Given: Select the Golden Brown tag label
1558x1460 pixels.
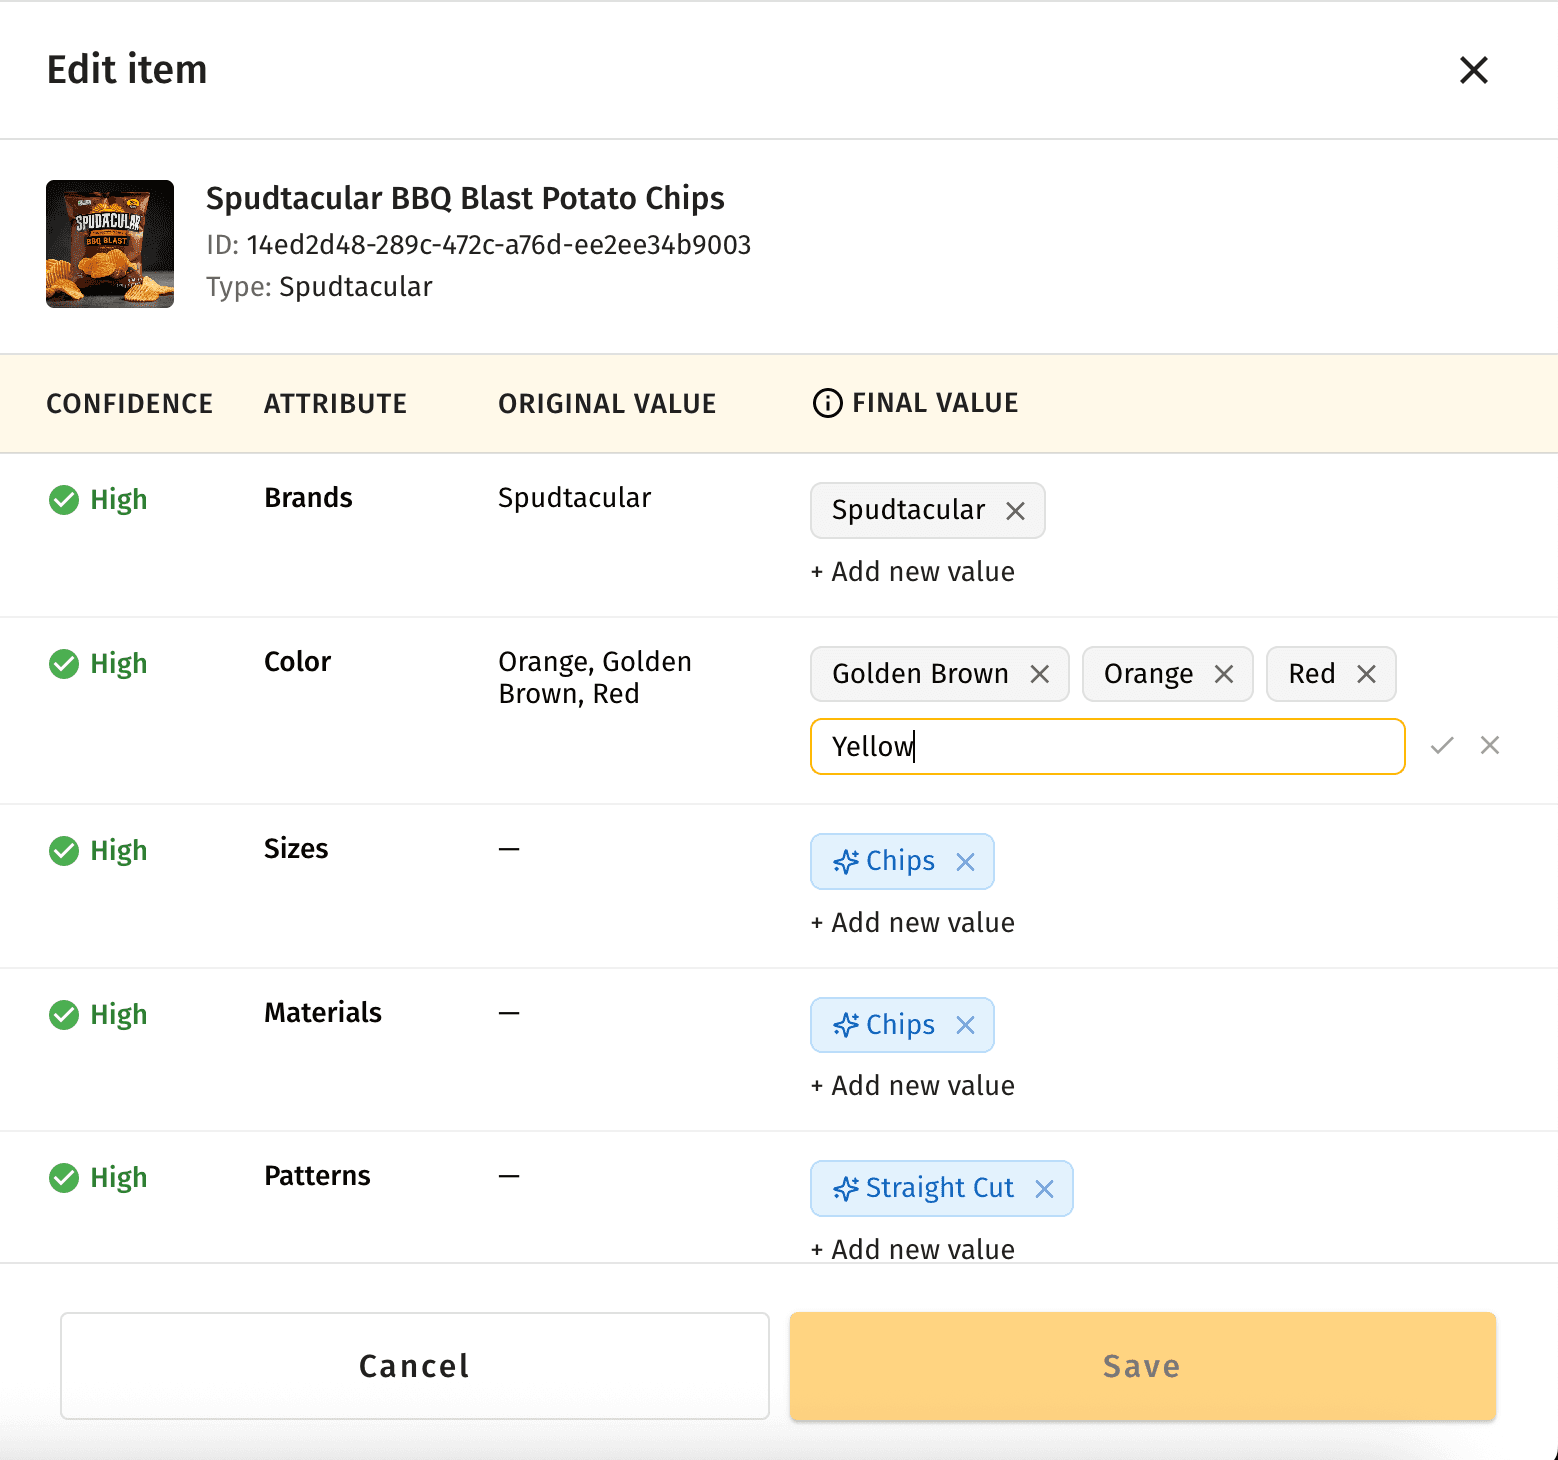Looking at the screenshot, I should tap(920, 674).
